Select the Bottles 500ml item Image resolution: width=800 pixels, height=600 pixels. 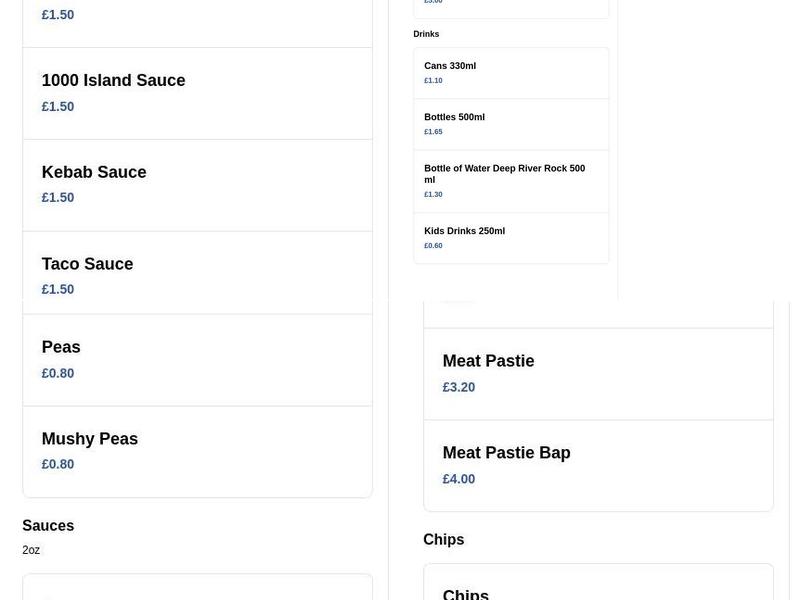pos(454,117)
